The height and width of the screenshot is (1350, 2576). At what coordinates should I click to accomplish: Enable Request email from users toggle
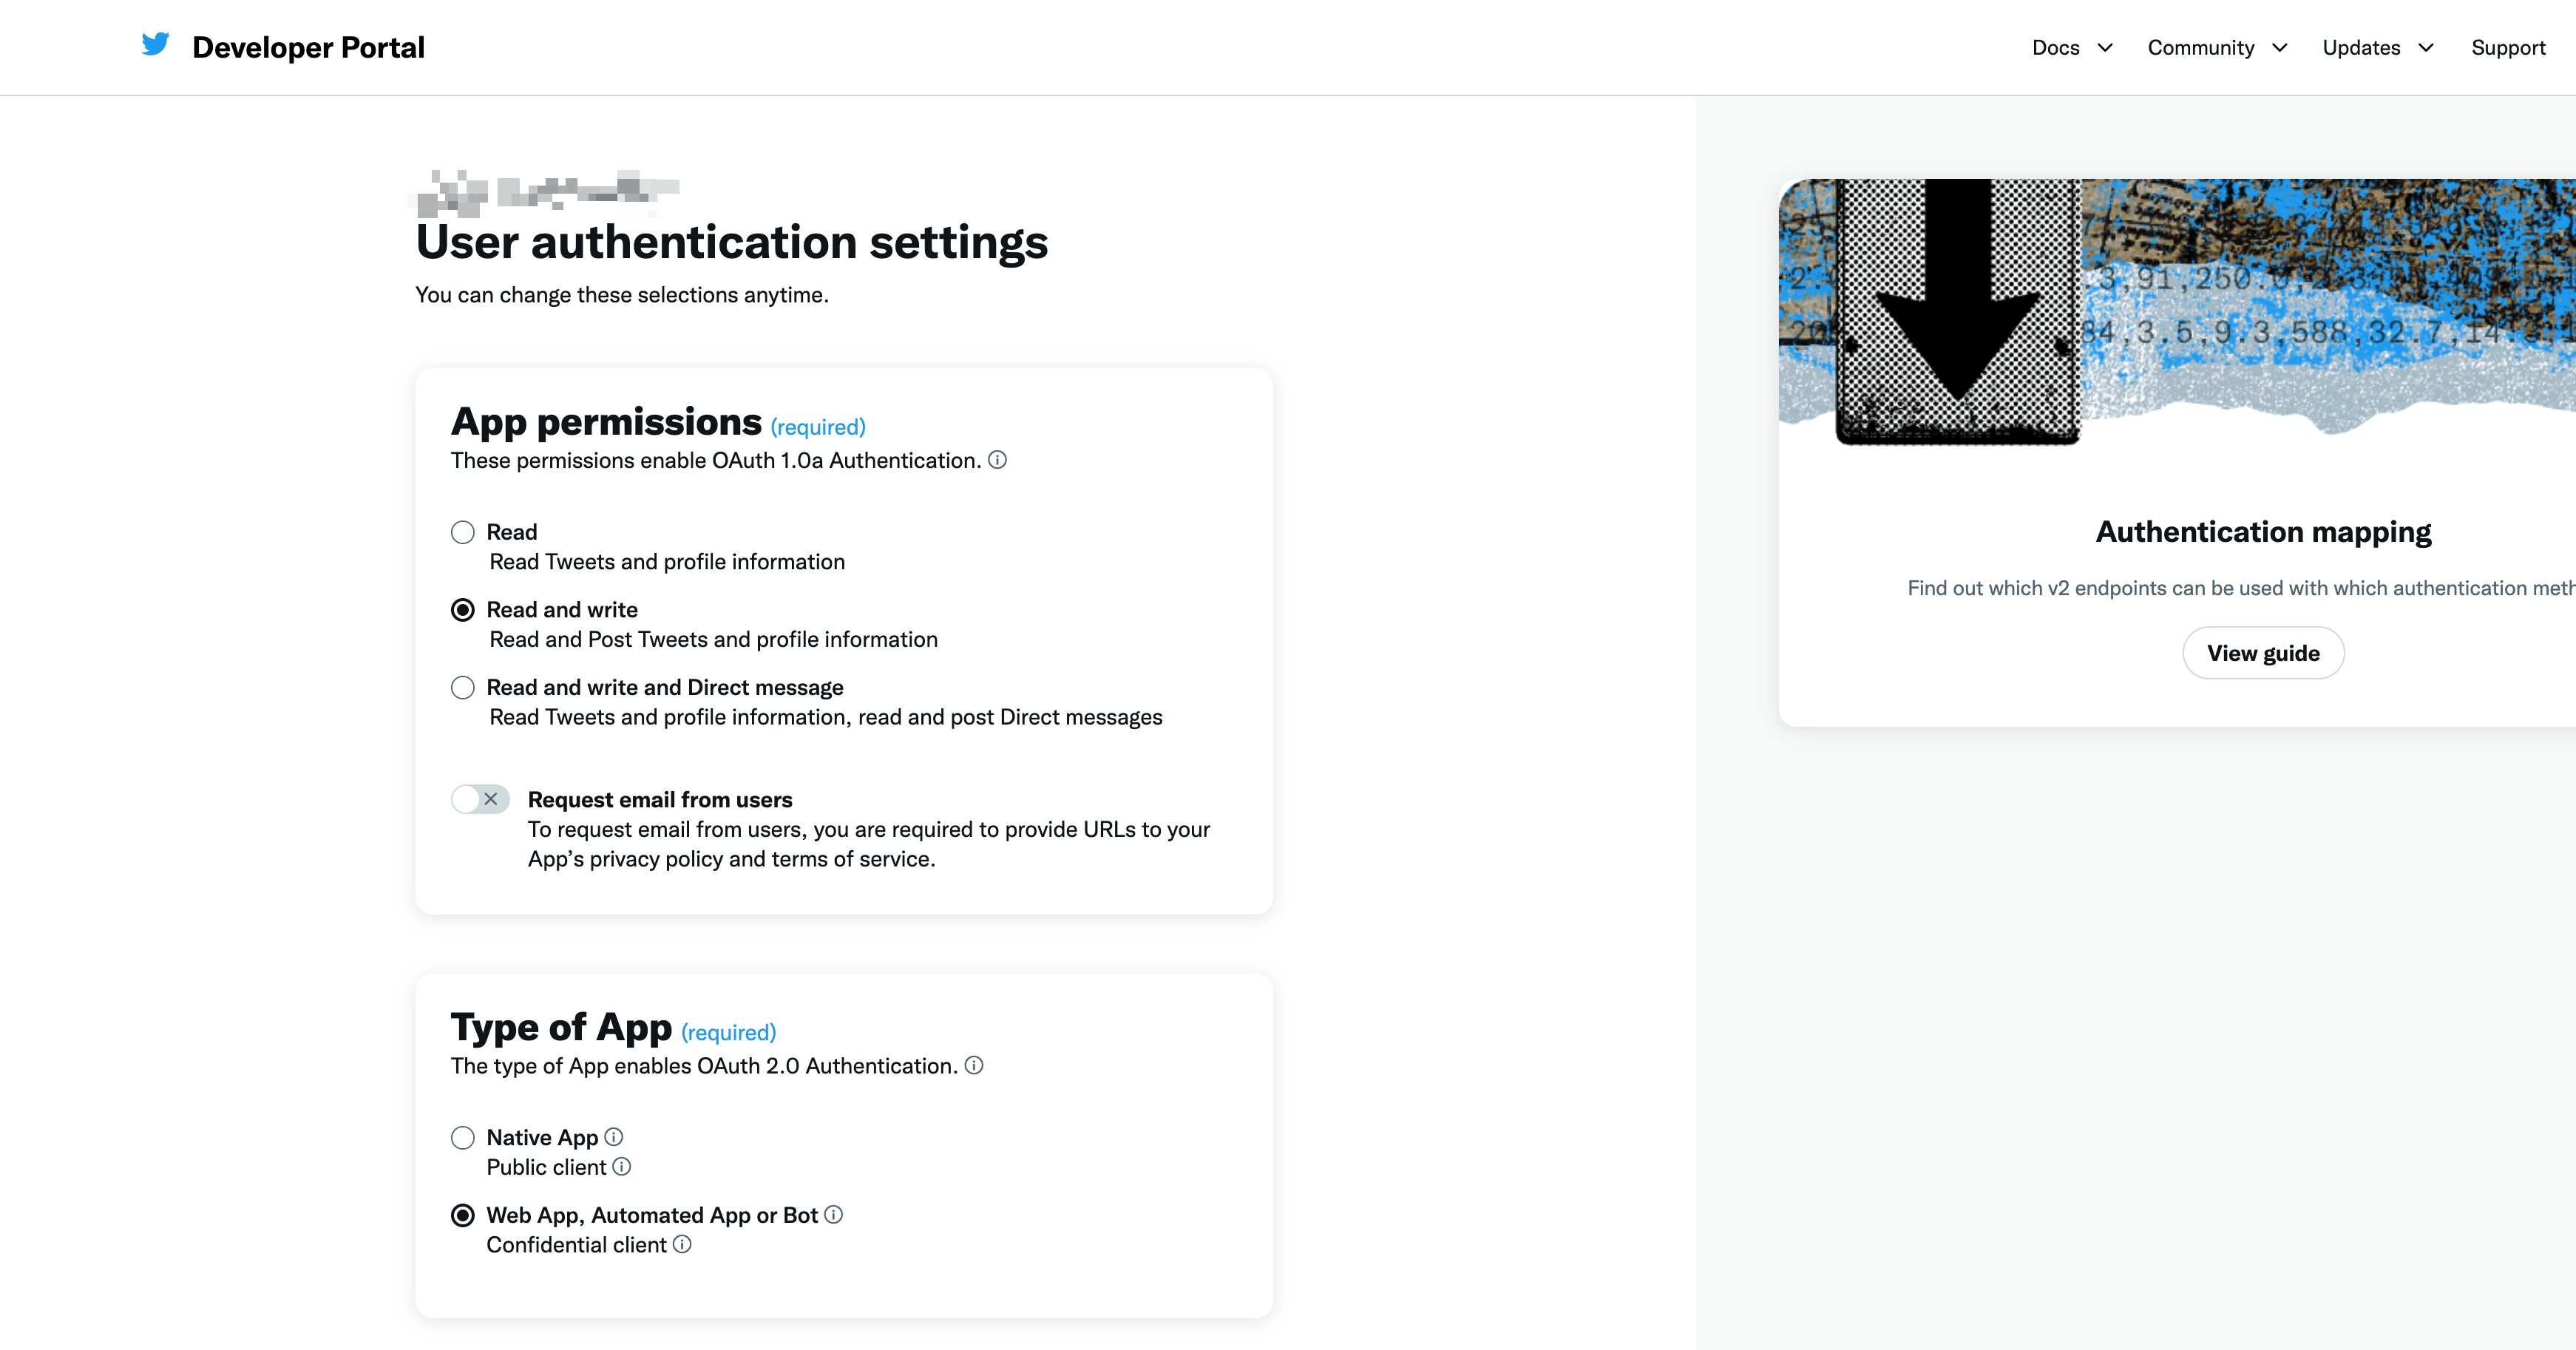480,799
